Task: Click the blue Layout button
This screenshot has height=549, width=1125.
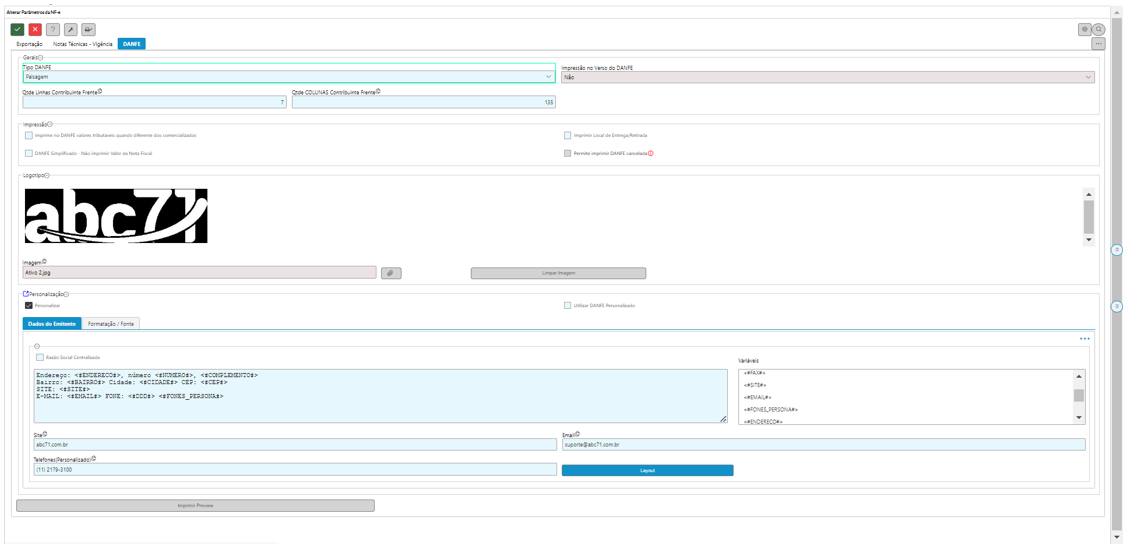Action: [647, 470]
